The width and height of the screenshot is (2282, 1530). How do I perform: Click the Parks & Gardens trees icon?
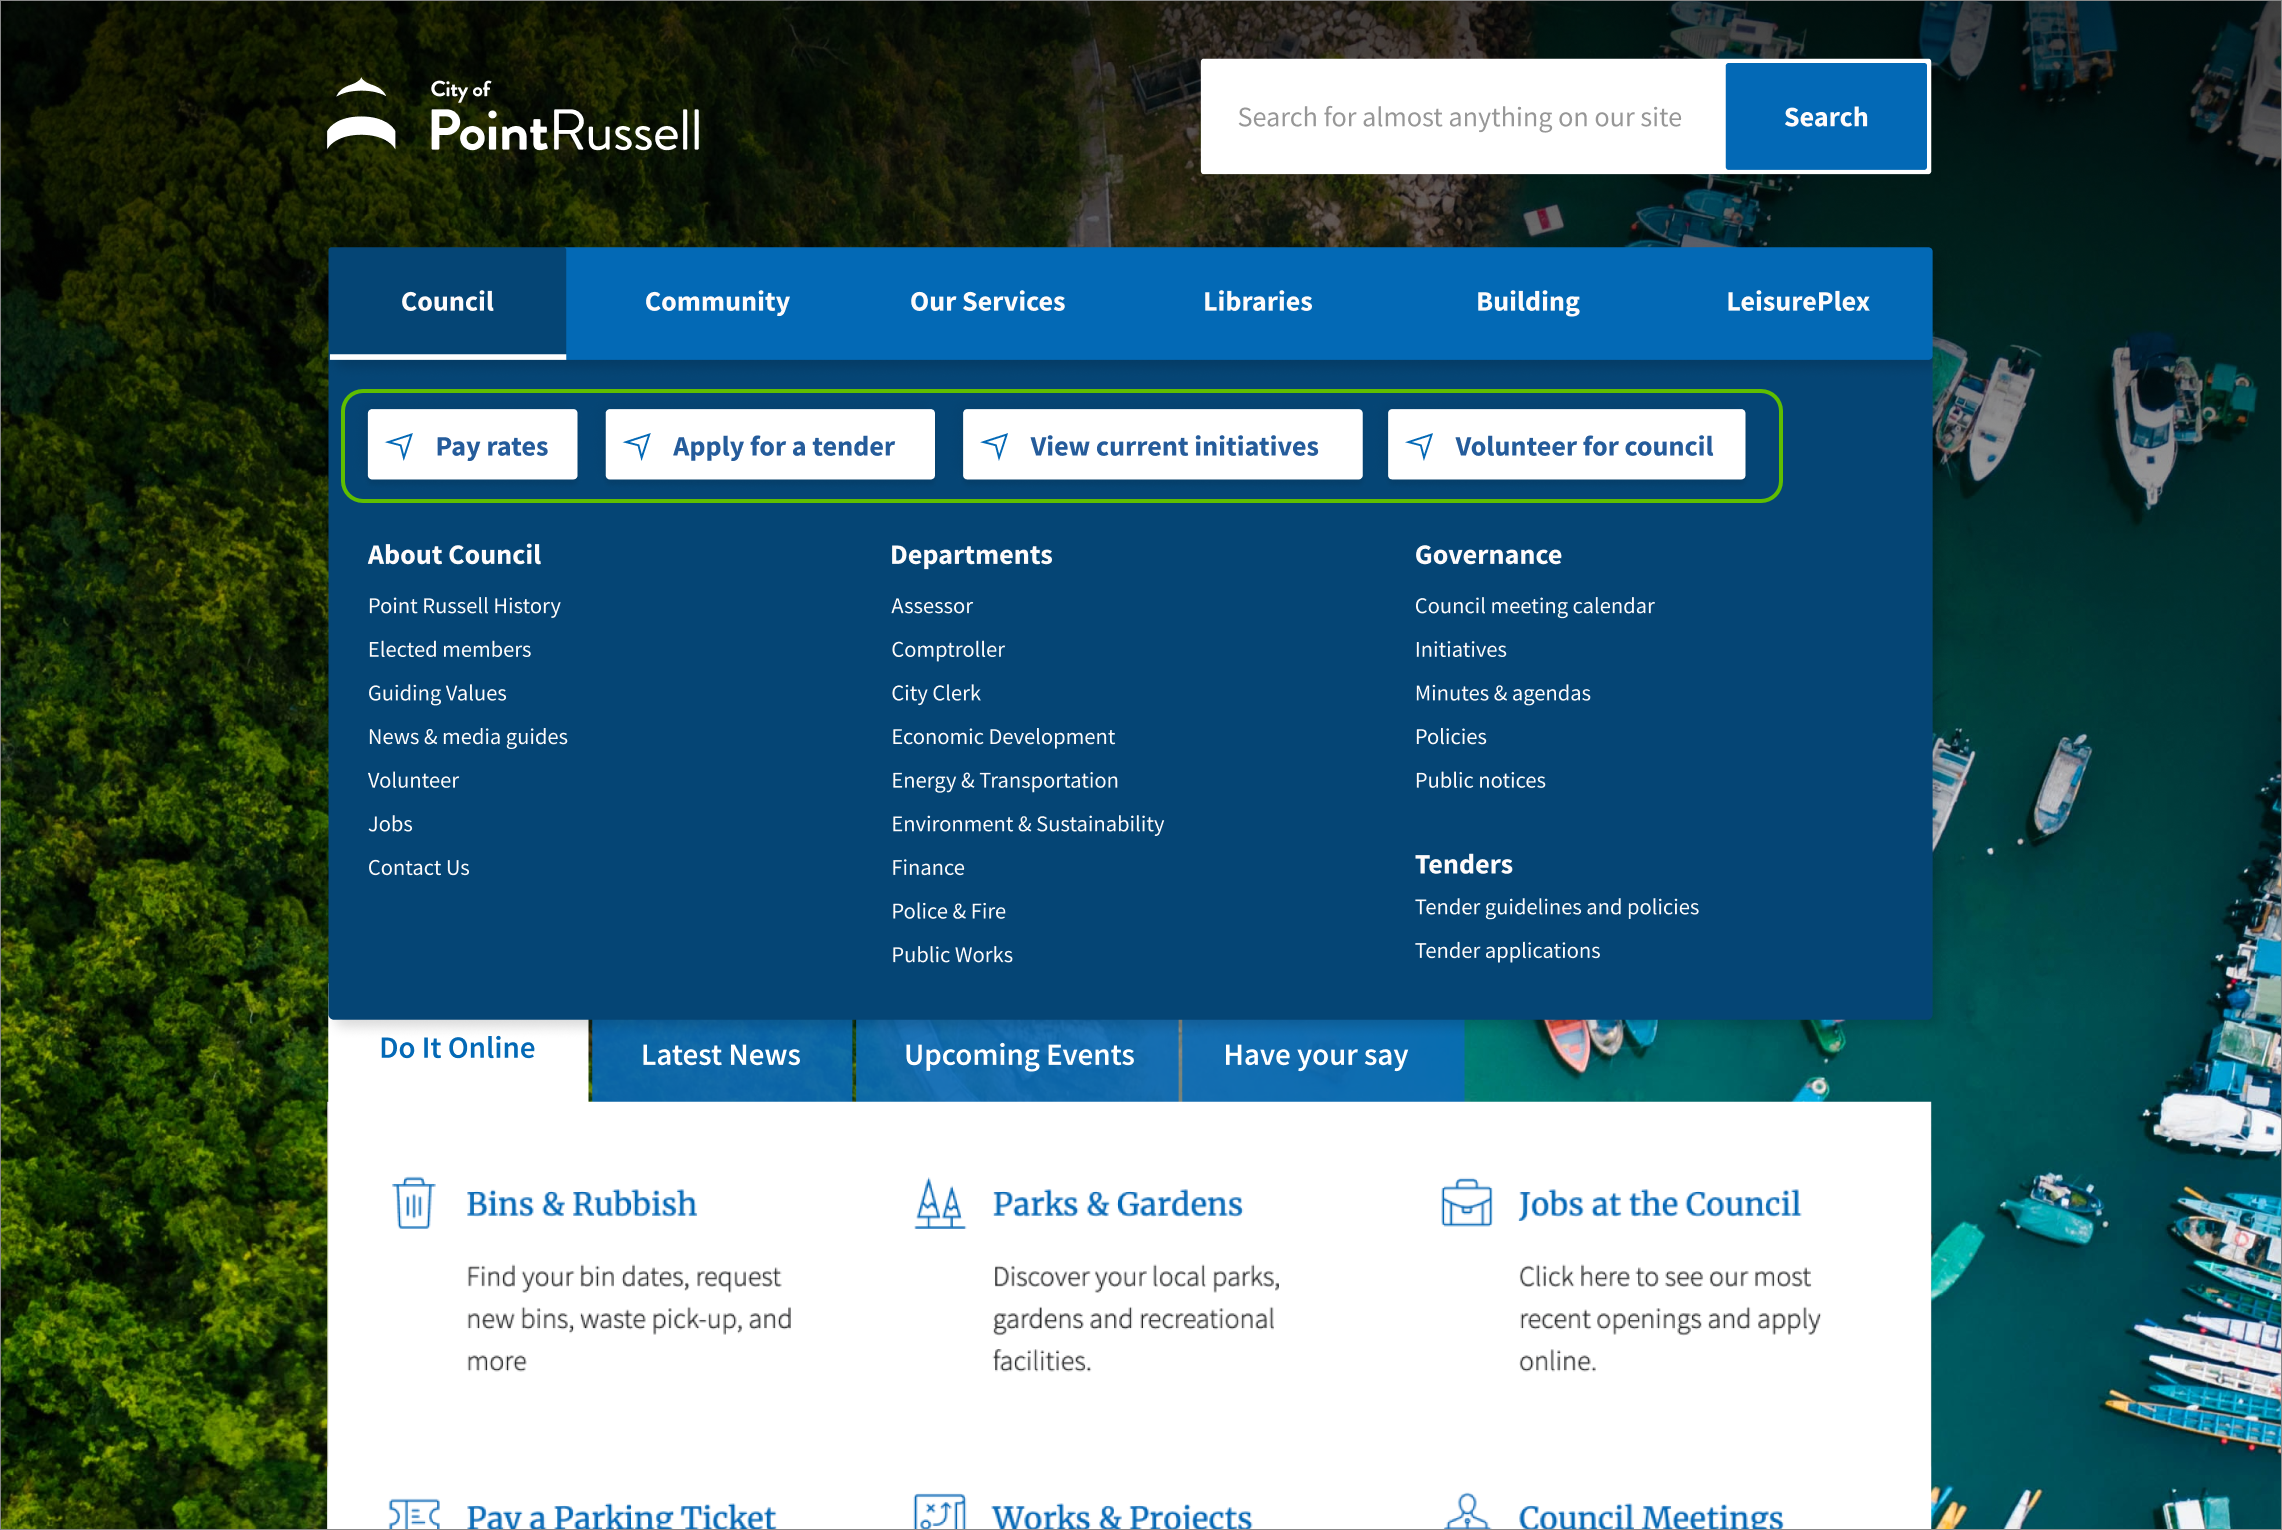pos(939,1203)
